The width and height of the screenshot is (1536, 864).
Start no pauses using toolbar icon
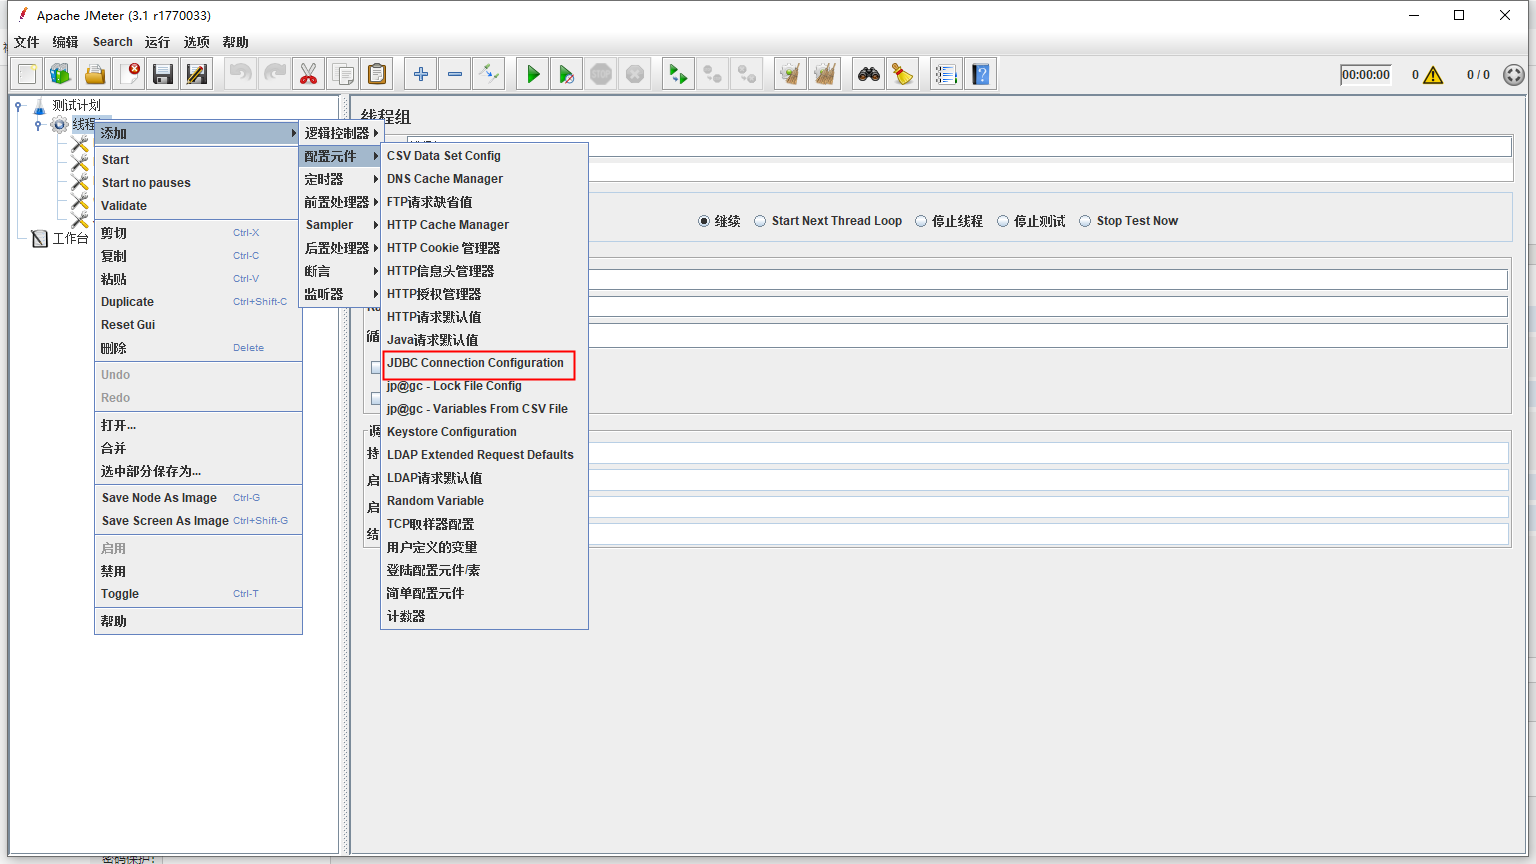coord(567,74)
